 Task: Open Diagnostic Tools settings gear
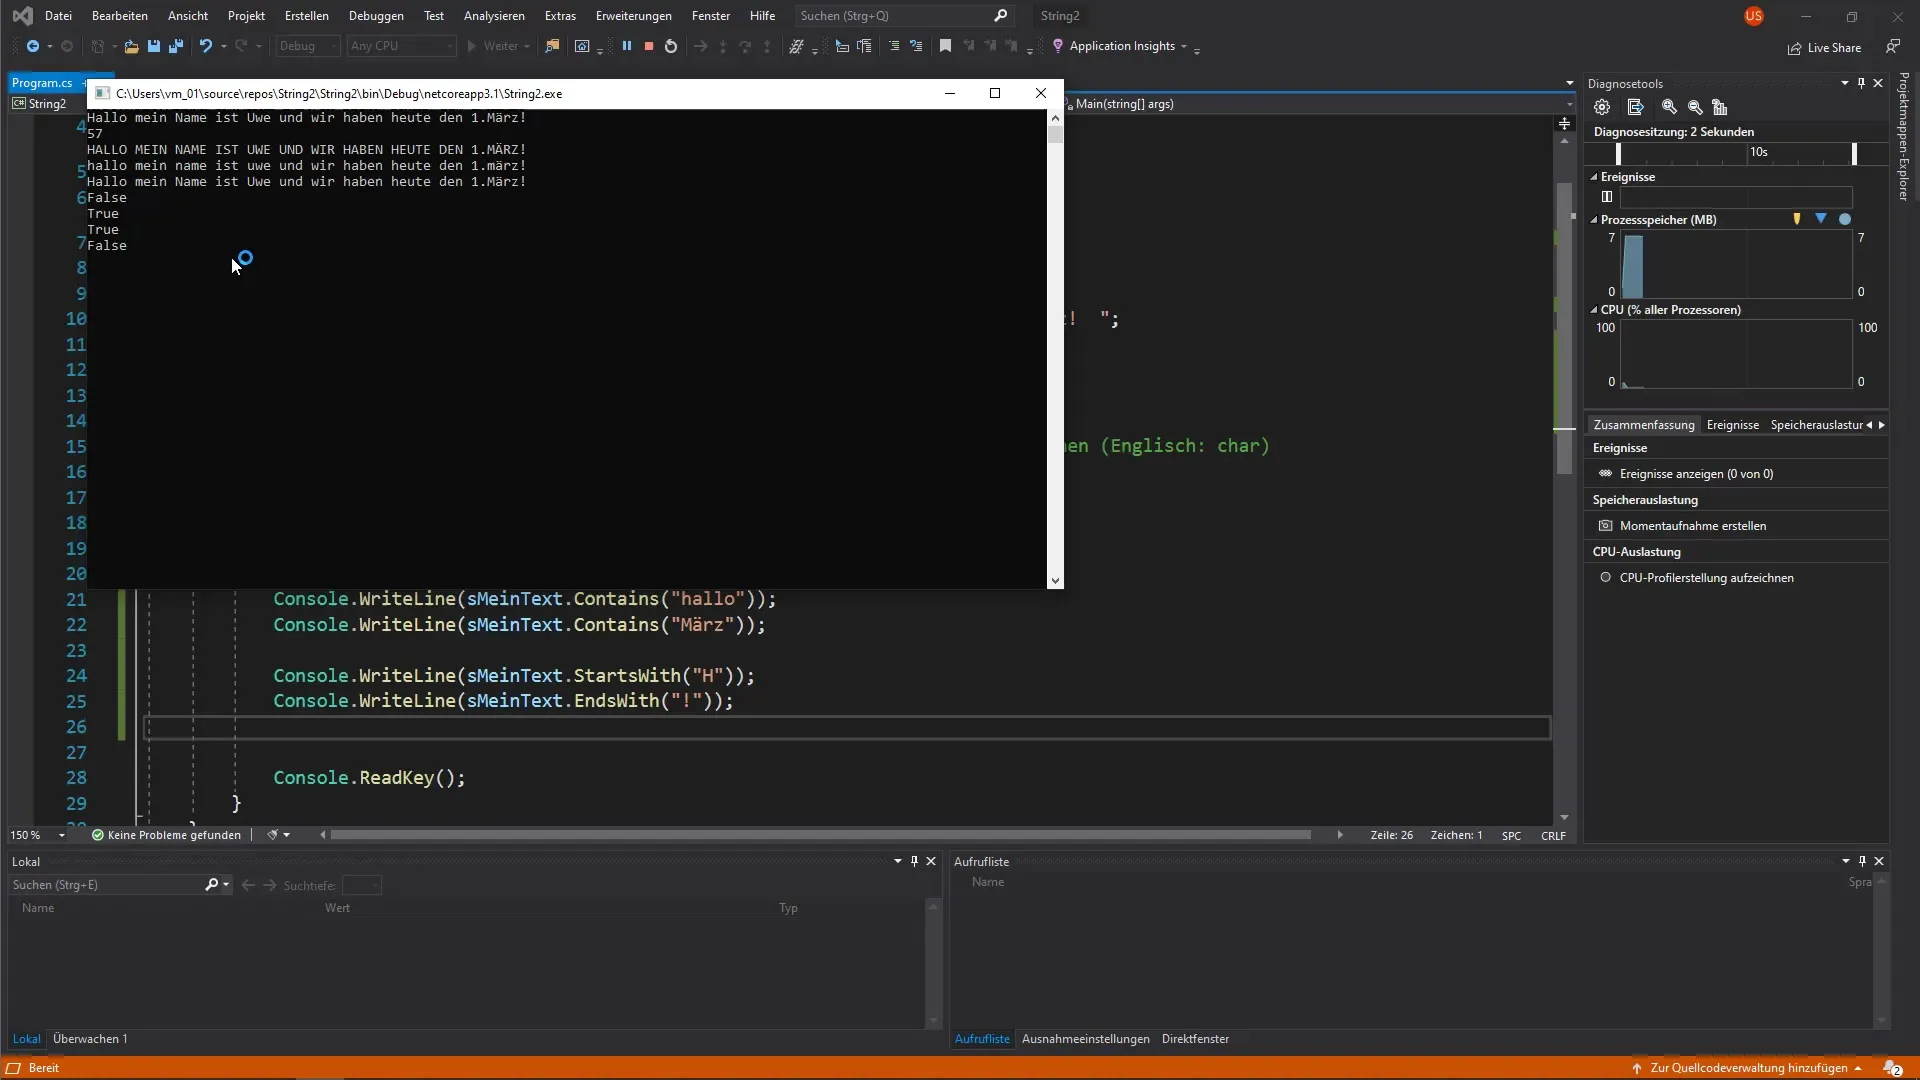(x=1602, y=107)
